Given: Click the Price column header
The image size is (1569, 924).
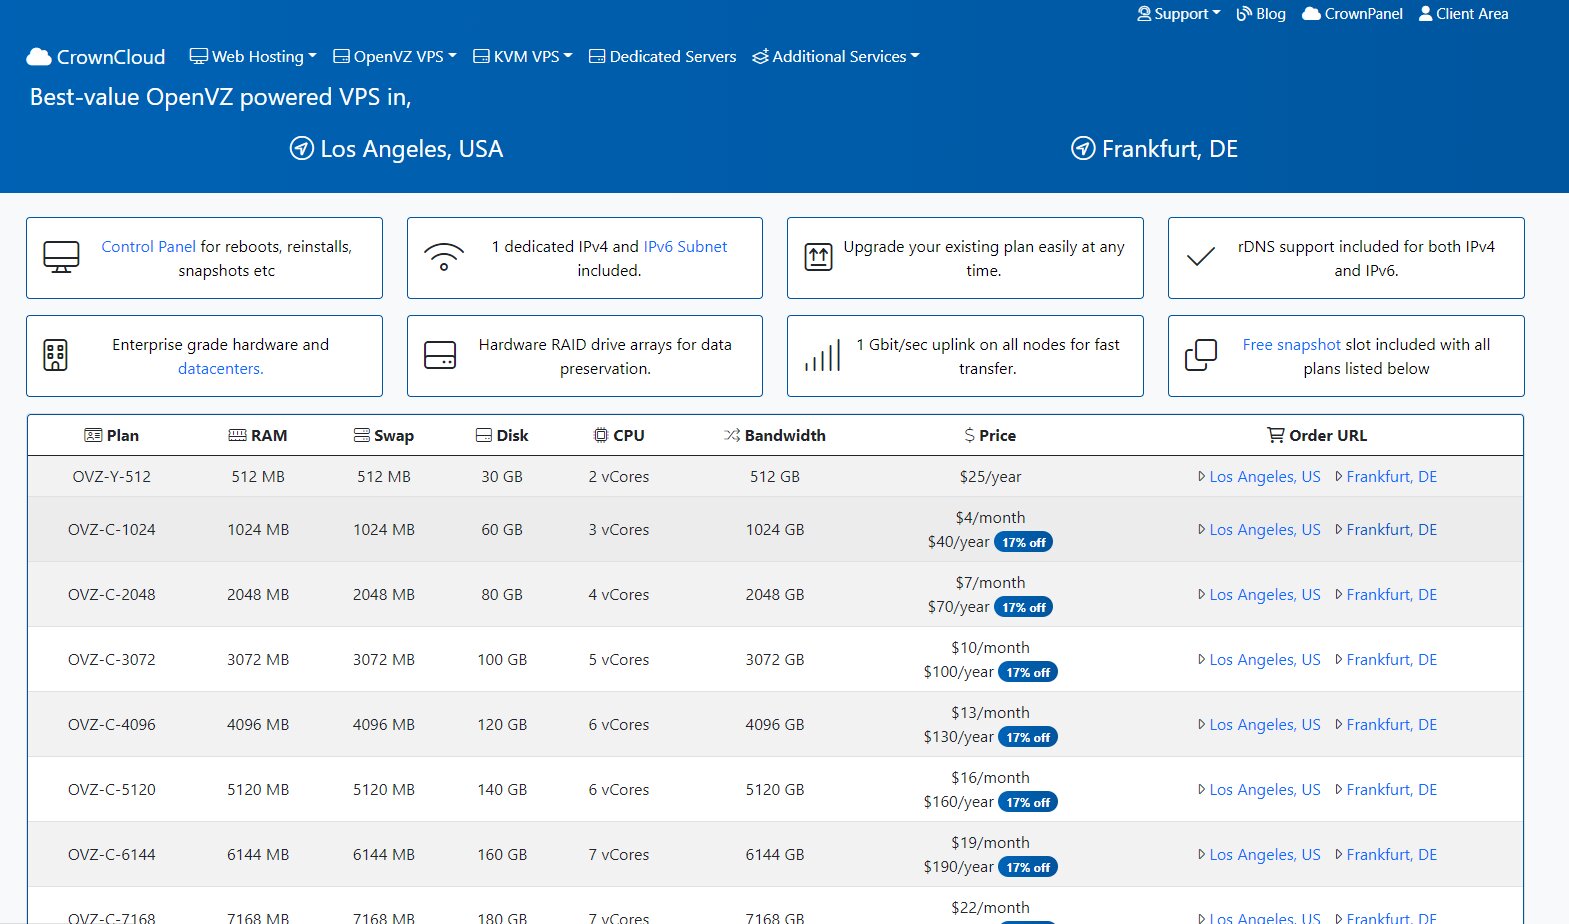Looking at the screenshot, I should [x=990, y=436].
